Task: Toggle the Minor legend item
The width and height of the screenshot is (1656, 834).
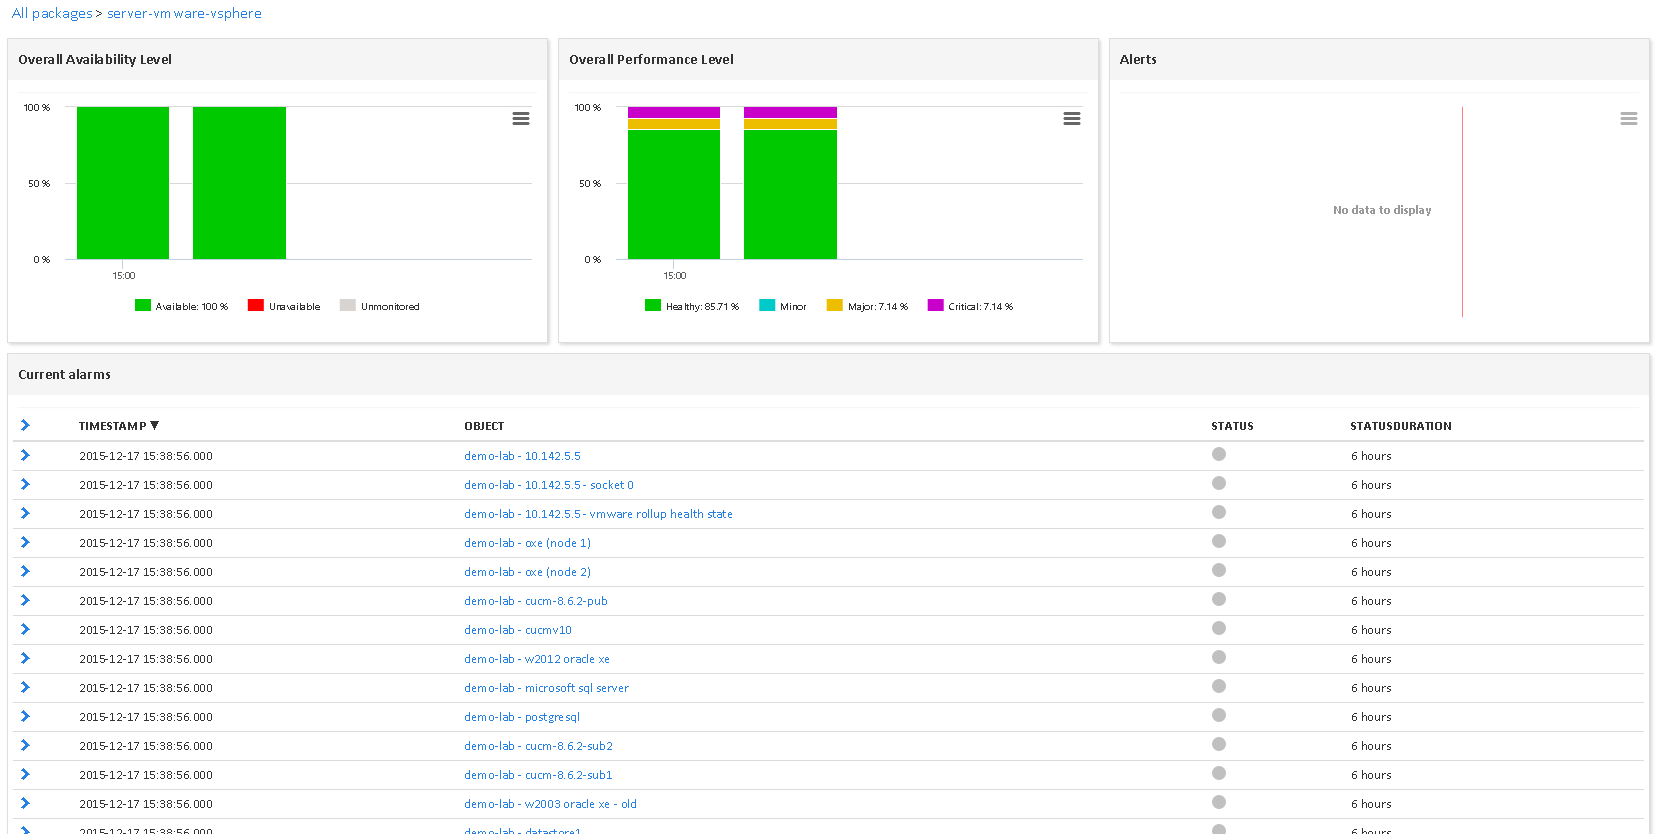Action: (783, 306)
